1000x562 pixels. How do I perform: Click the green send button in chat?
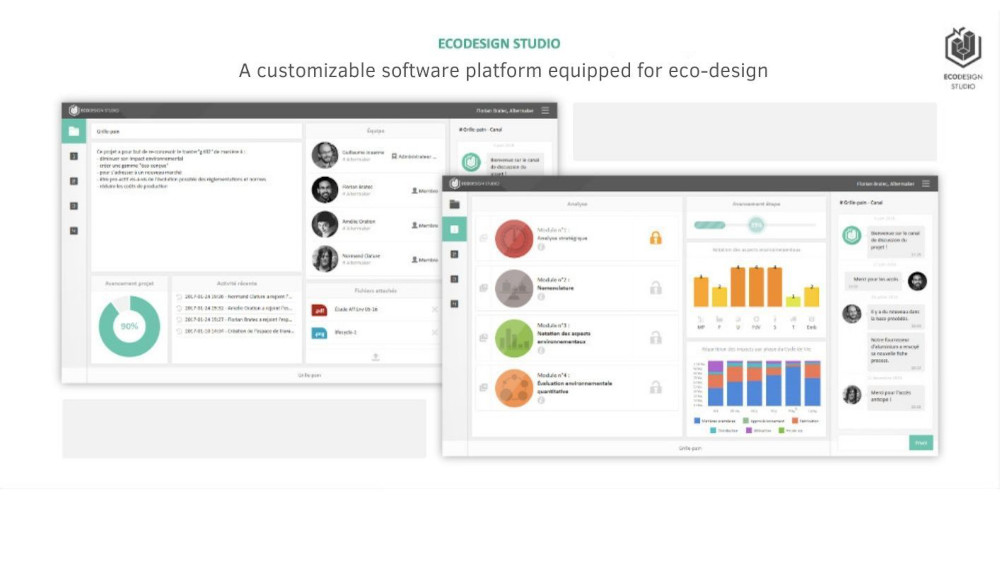[x=920, y=443]
